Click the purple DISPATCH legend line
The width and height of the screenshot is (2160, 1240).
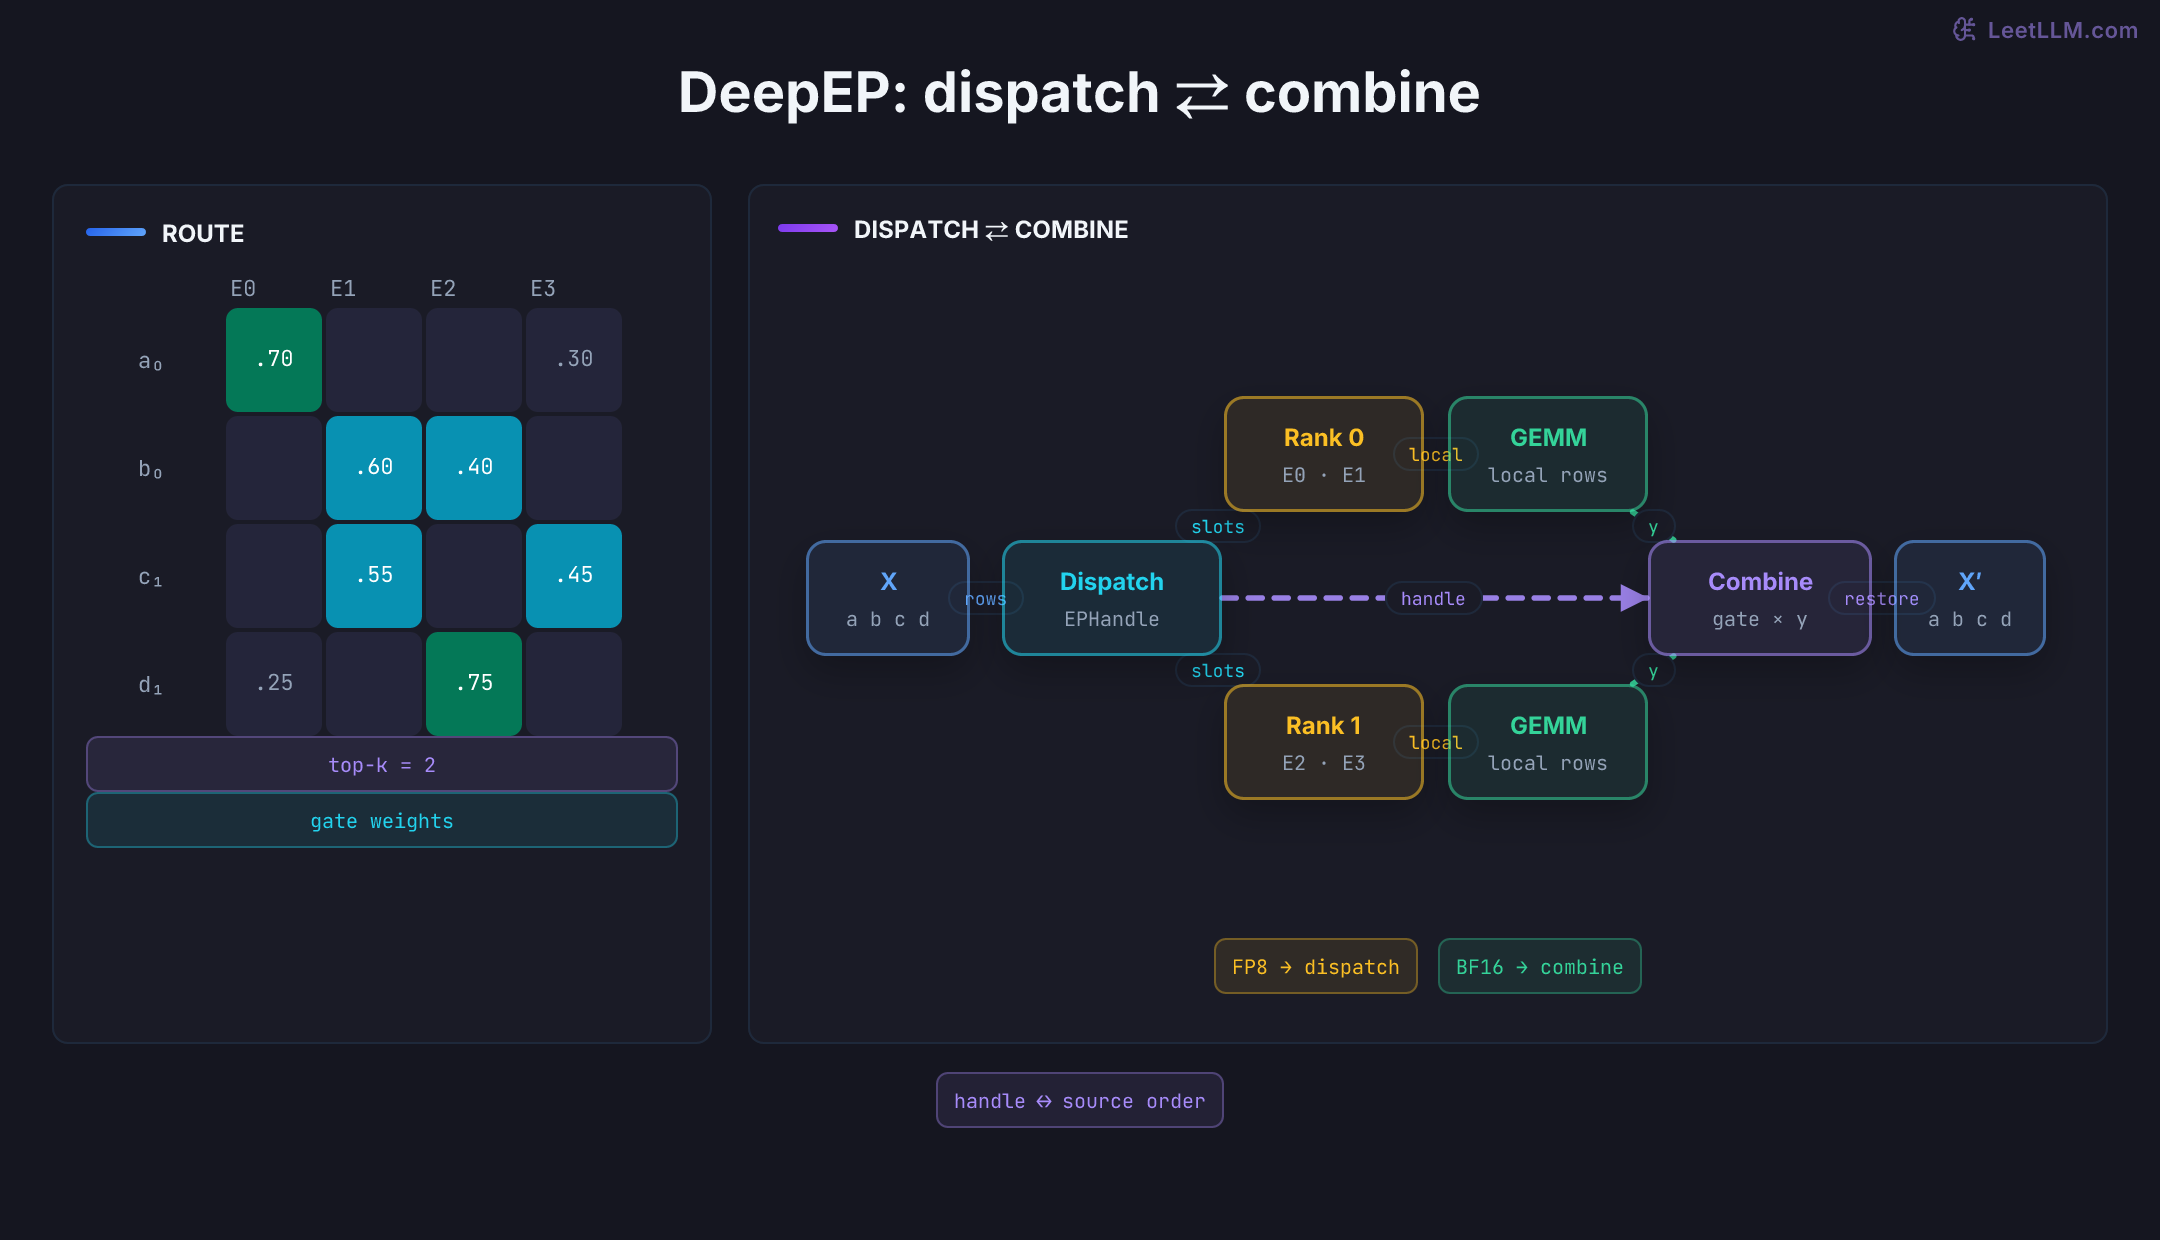click(x=808, y=228)
